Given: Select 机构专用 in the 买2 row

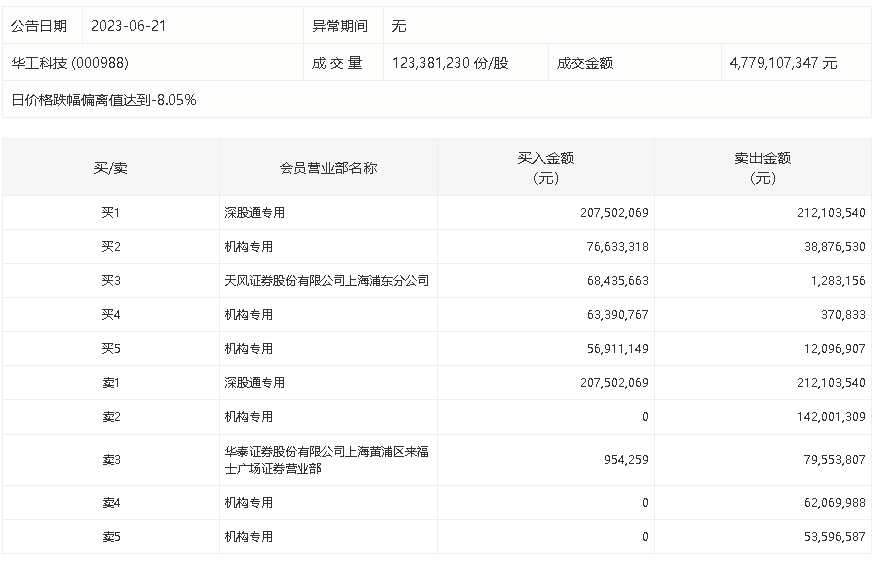Looking at the screenshot, I should pos(249,247).
